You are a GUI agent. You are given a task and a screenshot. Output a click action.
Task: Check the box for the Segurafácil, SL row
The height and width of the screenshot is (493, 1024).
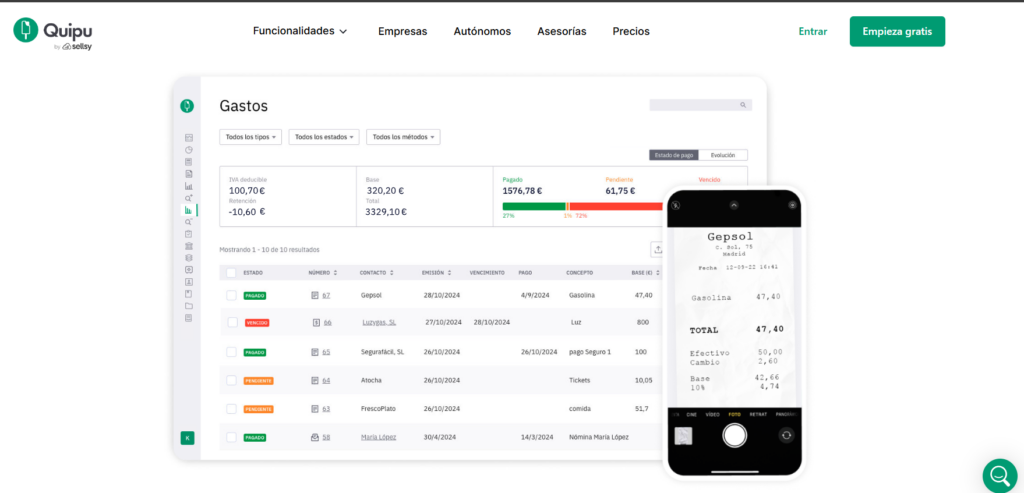click(231, 352)
